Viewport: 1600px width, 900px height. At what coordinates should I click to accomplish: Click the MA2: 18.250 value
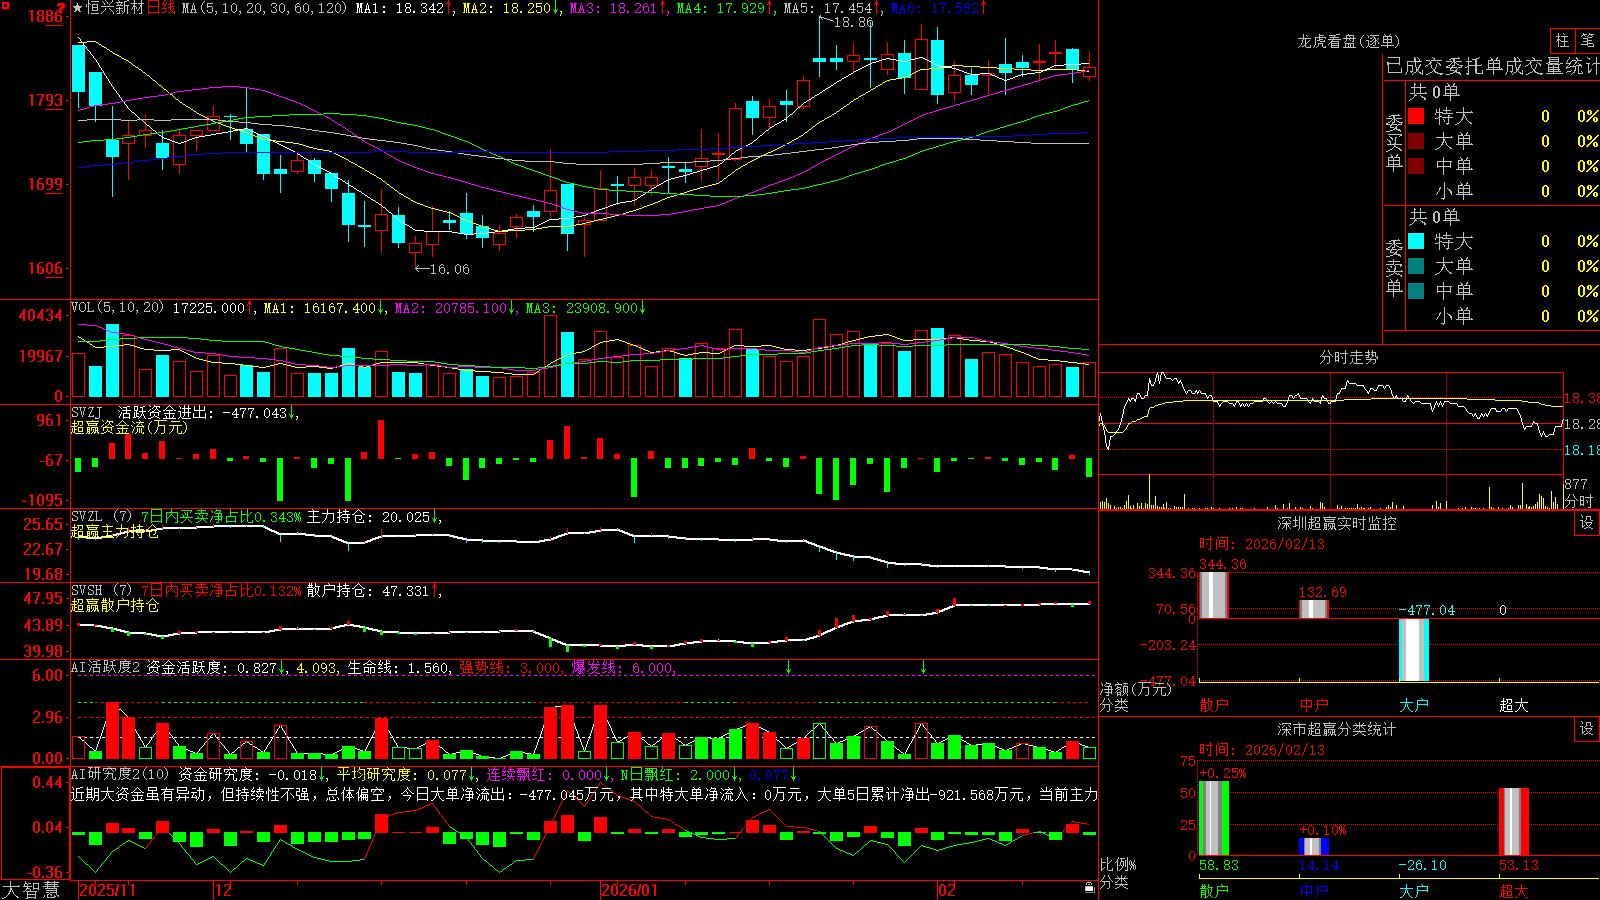point(507,8)
